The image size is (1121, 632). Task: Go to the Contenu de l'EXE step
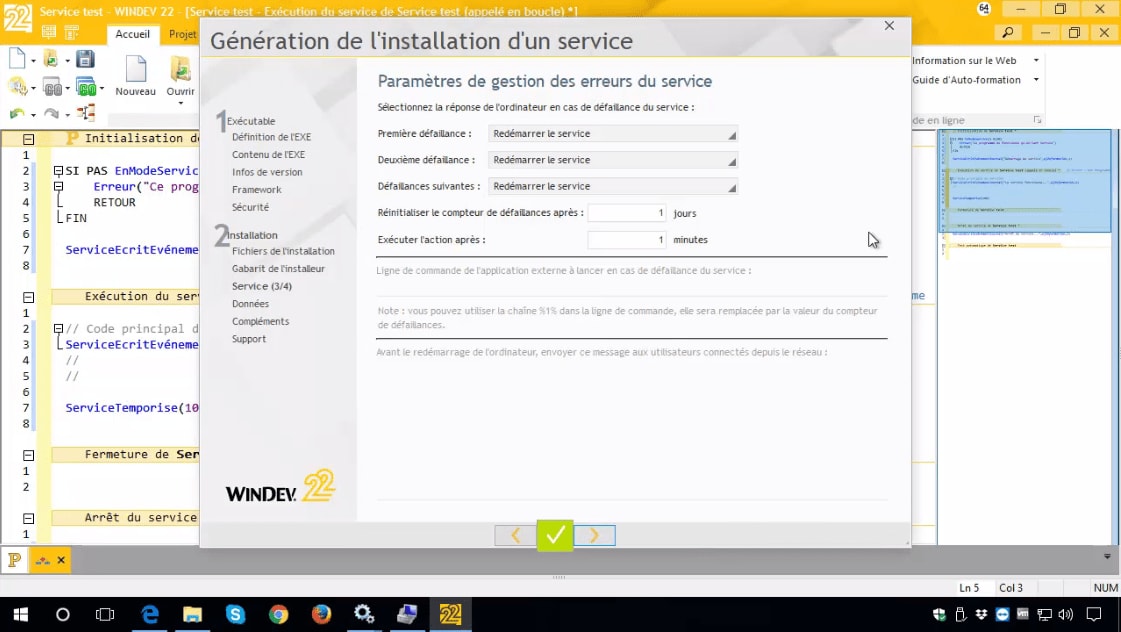click(268, 154)
